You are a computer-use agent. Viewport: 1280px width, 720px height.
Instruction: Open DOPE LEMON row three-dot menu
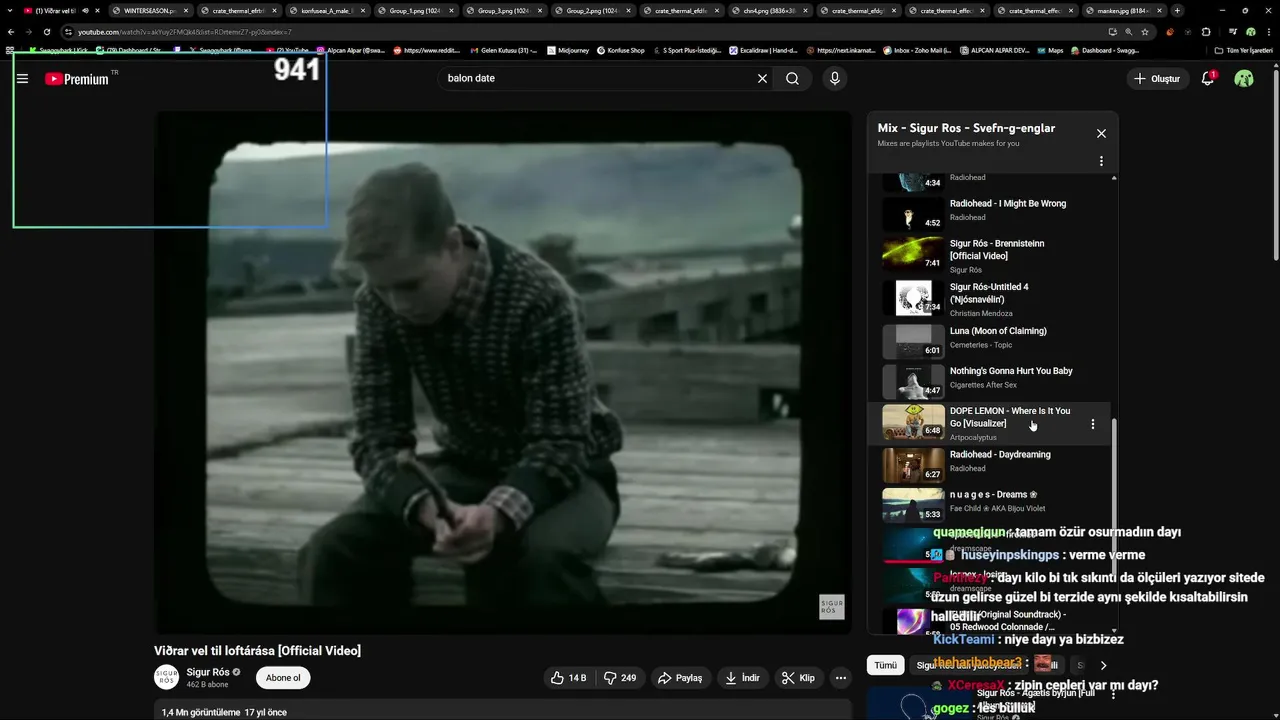click(1092, 424)
